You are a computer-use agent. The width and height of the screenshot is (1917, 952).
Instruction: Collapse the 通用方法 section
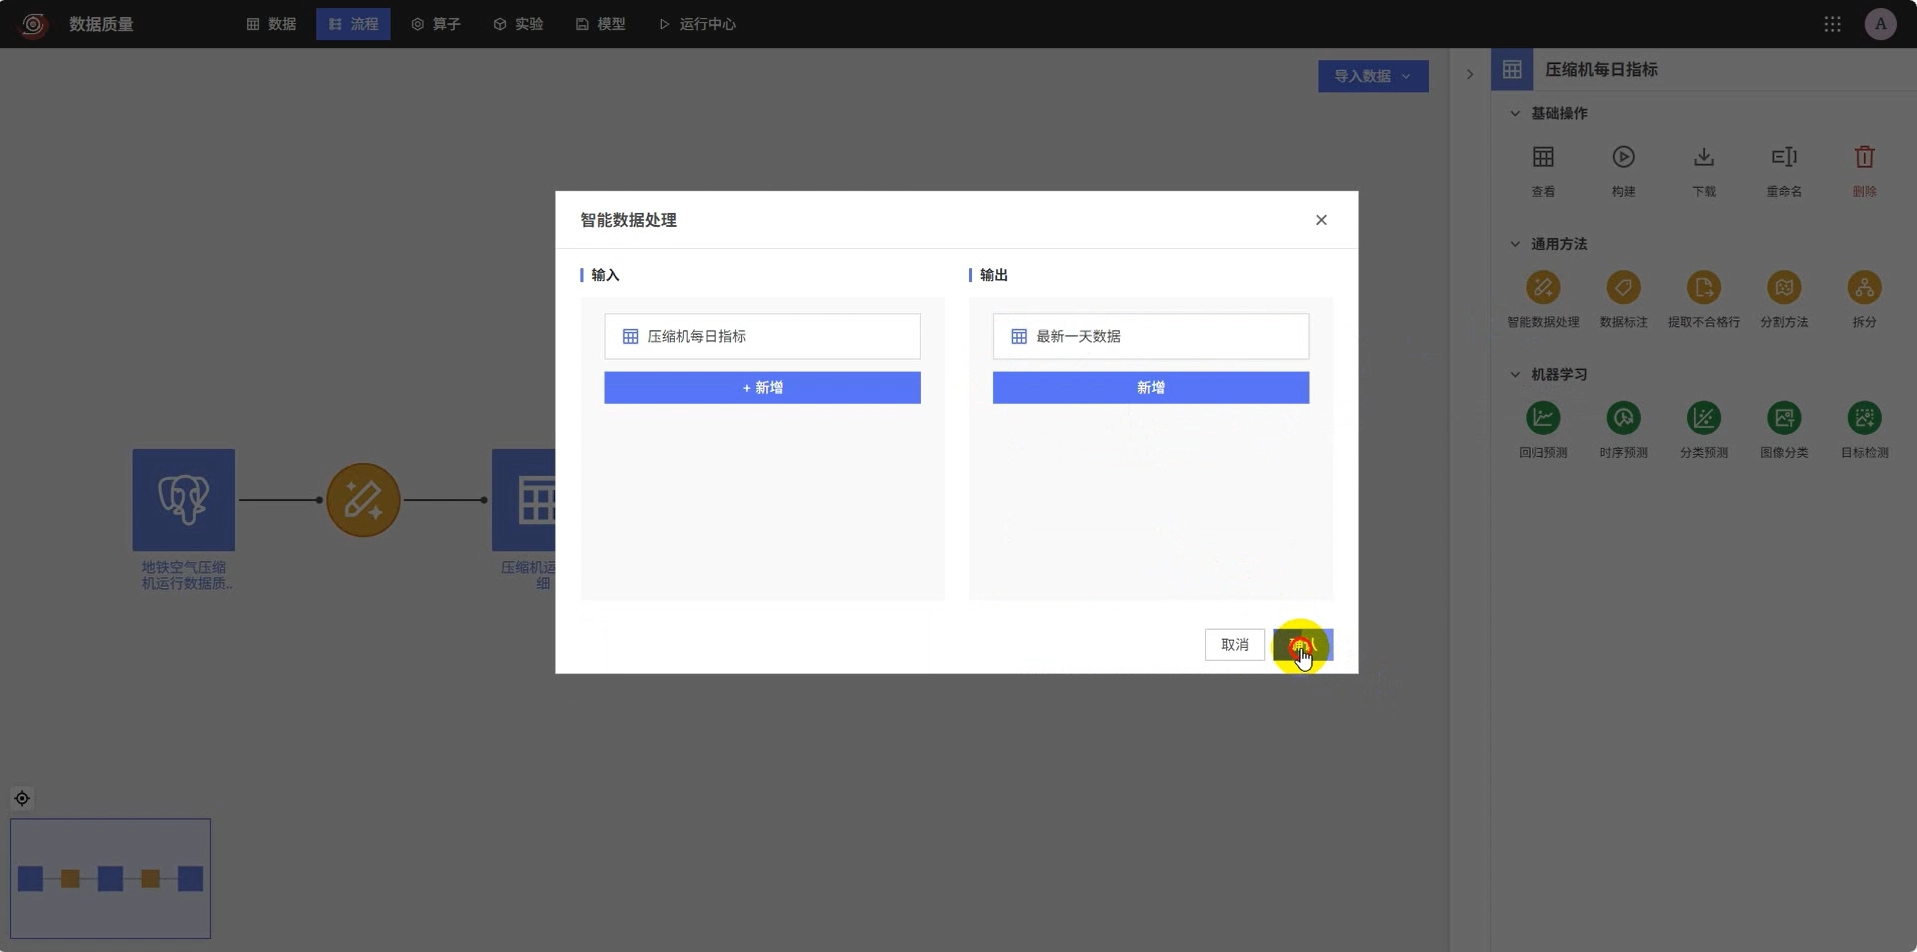pyautogui.click(x=1515, y=244)
